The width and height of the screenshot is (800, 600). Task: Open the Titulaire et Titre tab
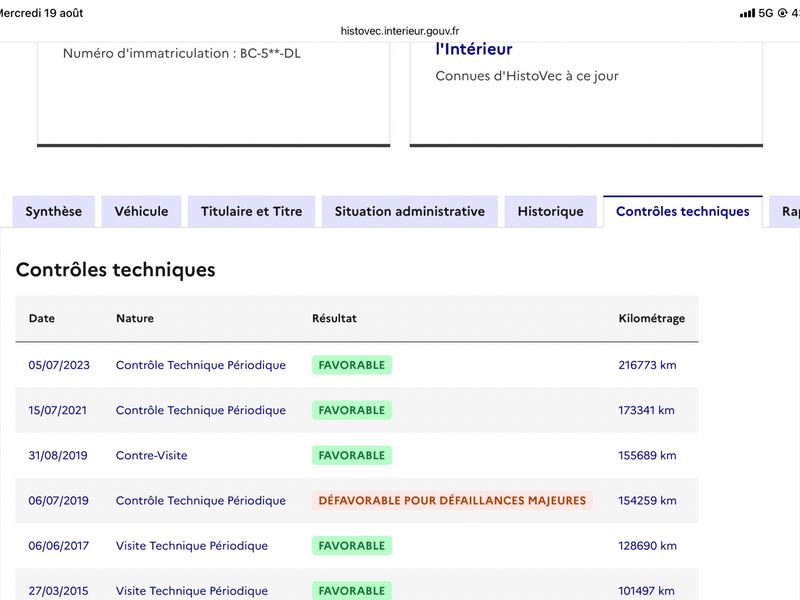252,211
